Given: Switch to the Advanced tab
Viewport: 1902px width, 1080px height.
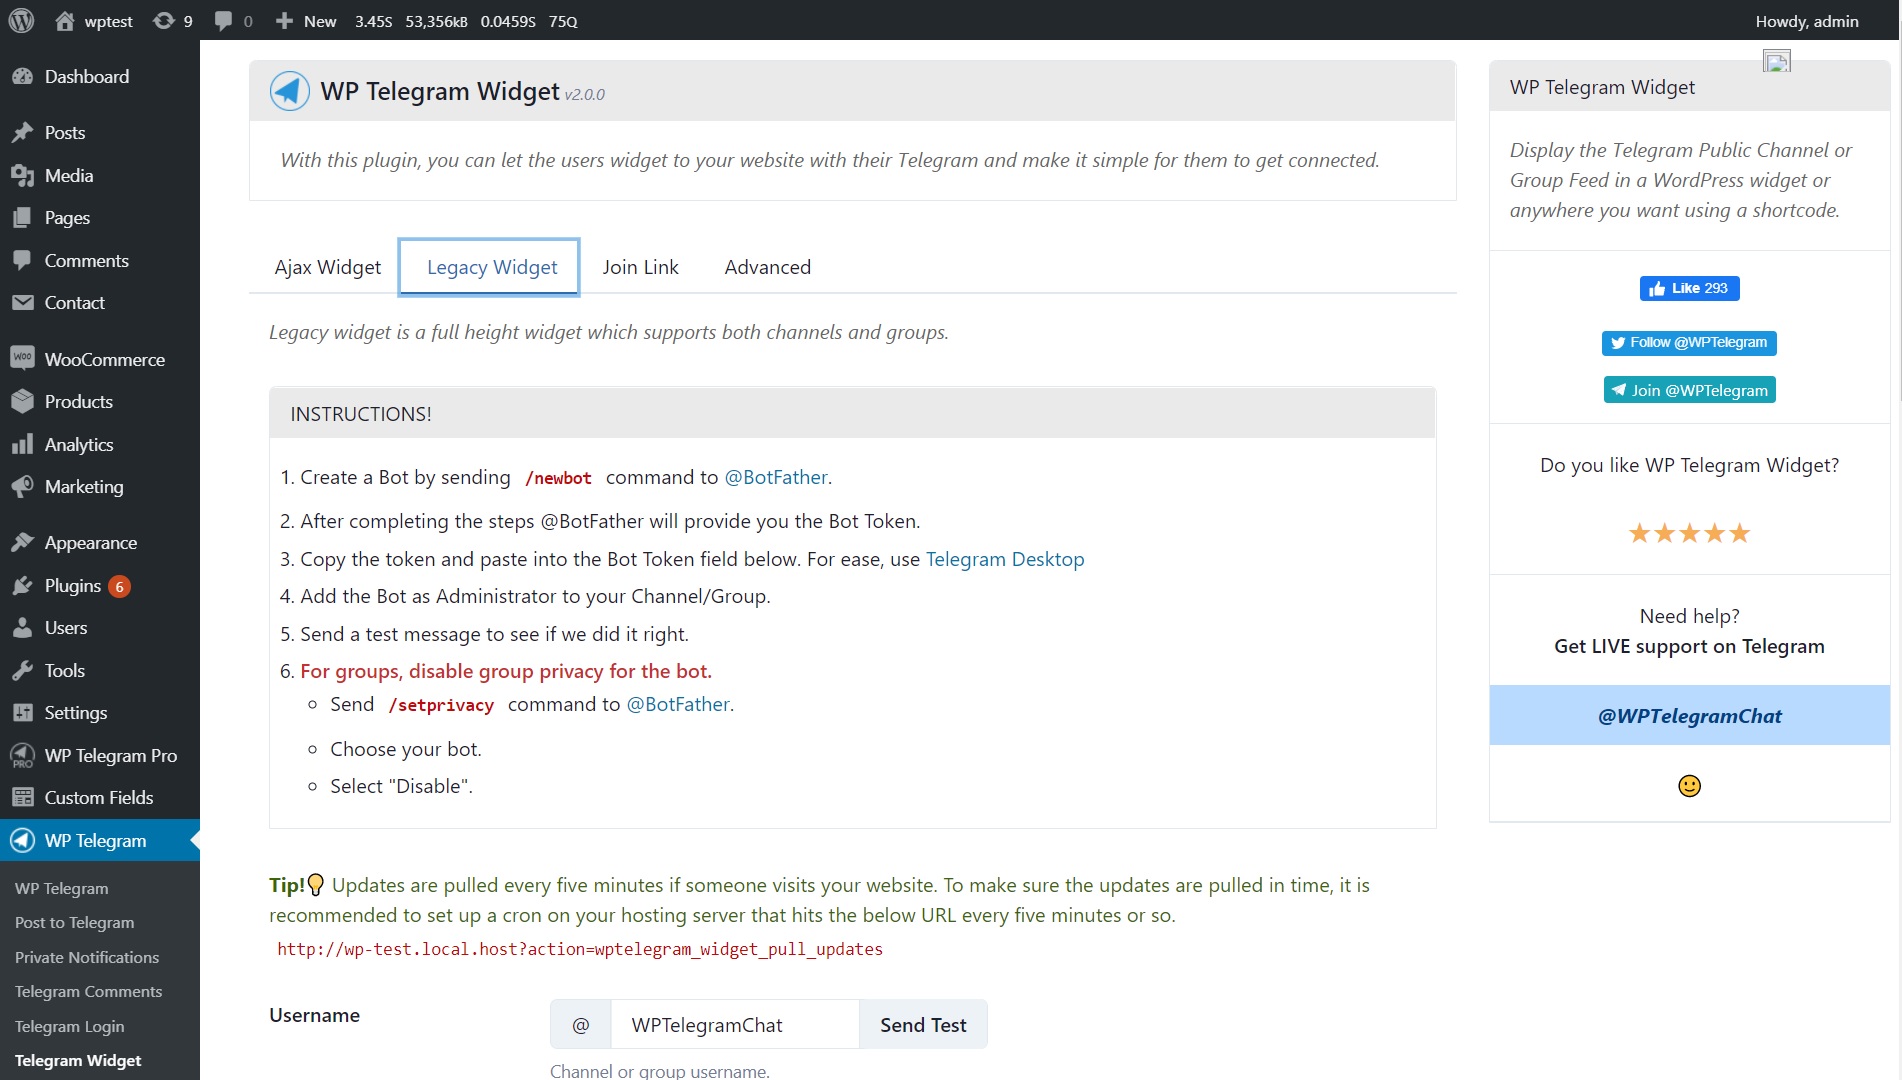Looking at the screenshot, I should pos(768,267).
